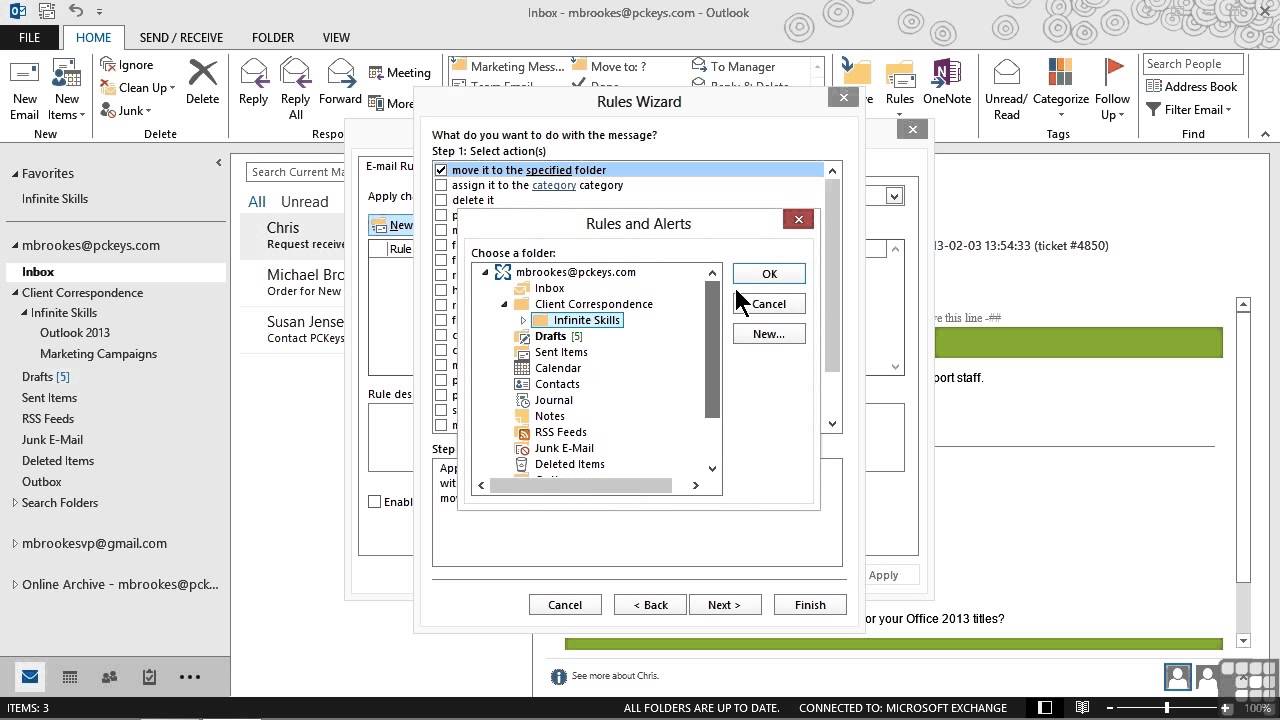
Task: Expand Search Folders in navigation pane
Action: coord(15,503)
